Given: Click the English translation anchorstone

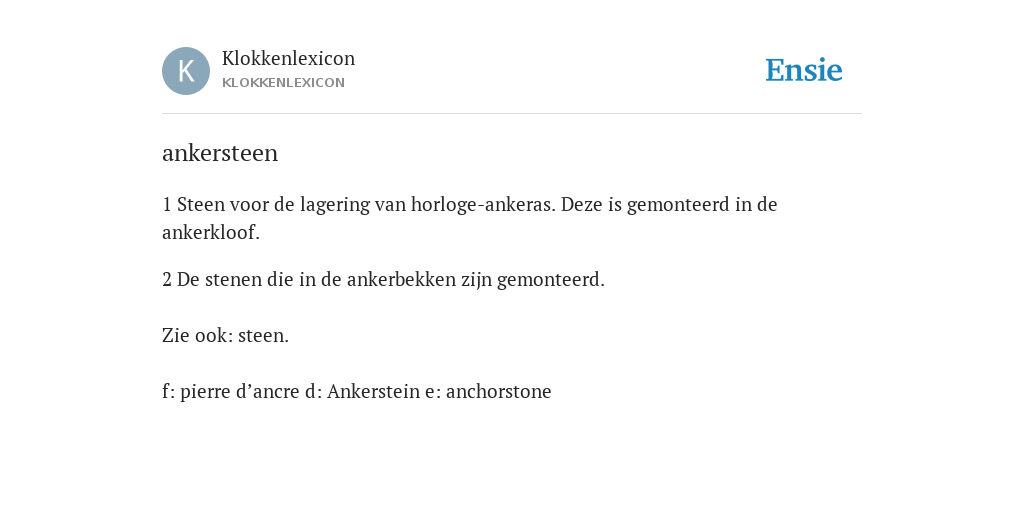Looking at the screenshot, I should coord(499,392).
